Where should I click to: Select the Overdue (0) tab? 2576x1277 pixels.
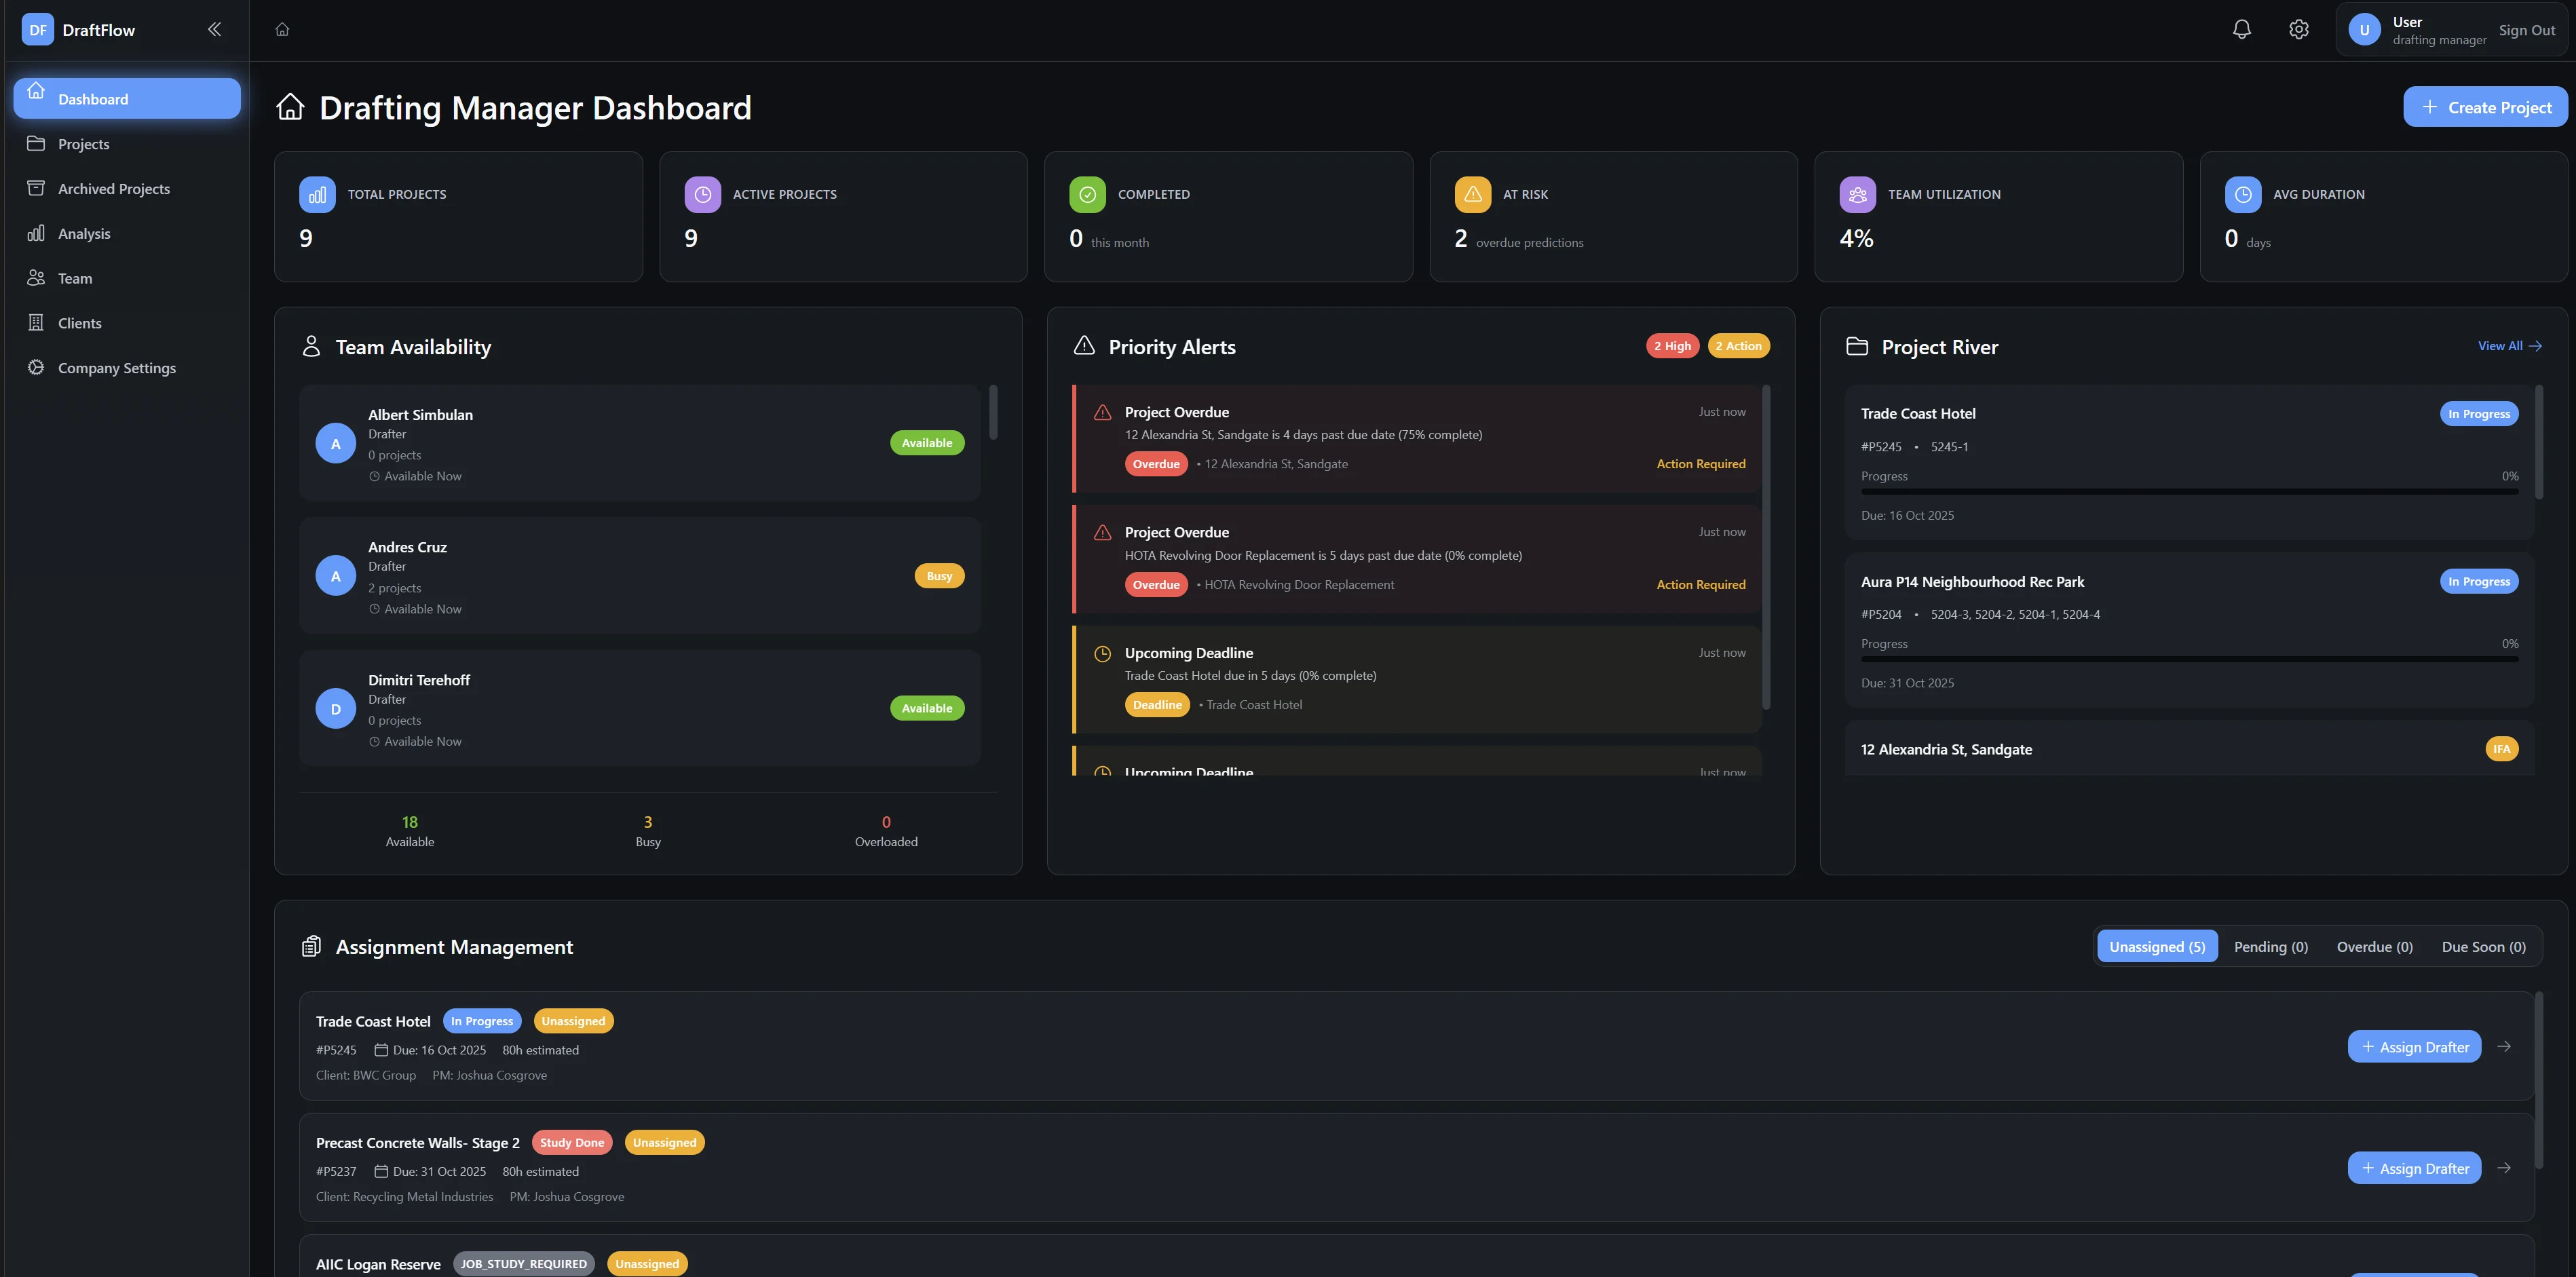[2374, 946]
